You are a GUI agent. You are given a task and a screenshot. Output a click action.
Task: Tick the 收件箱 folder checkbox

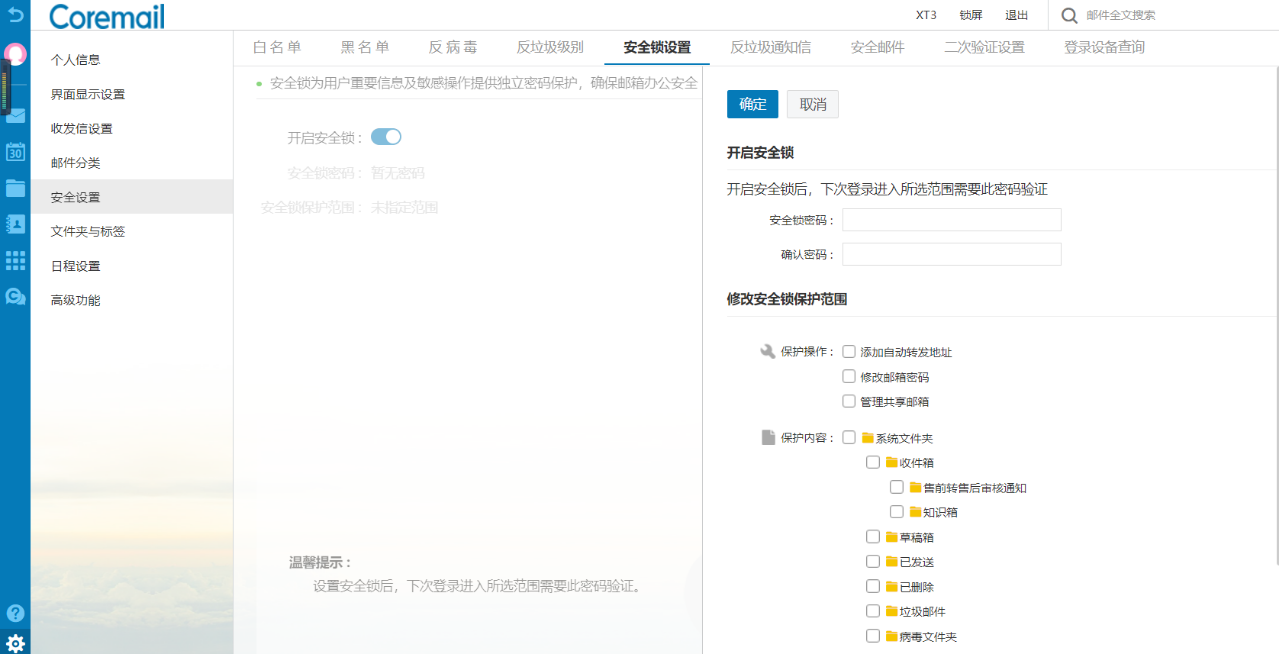[873, 462]
